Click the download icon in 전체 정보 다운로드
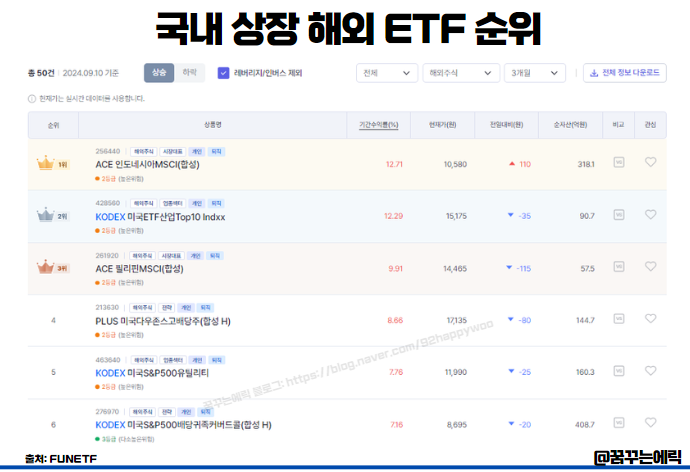 pyautogui.click(x=594, y=73)
